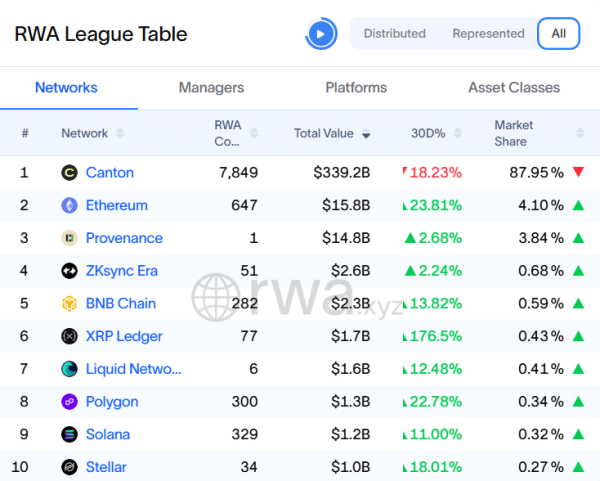Image resolution: width=600 pixels, height=481 pixels.
Task: Sort table by Market Share column
Action: tap(522, 134)
